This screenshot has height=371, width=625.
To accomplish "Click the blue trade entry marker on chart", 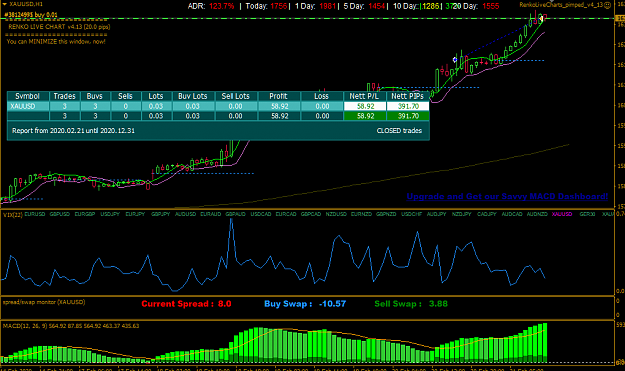I will click(455, 60).
